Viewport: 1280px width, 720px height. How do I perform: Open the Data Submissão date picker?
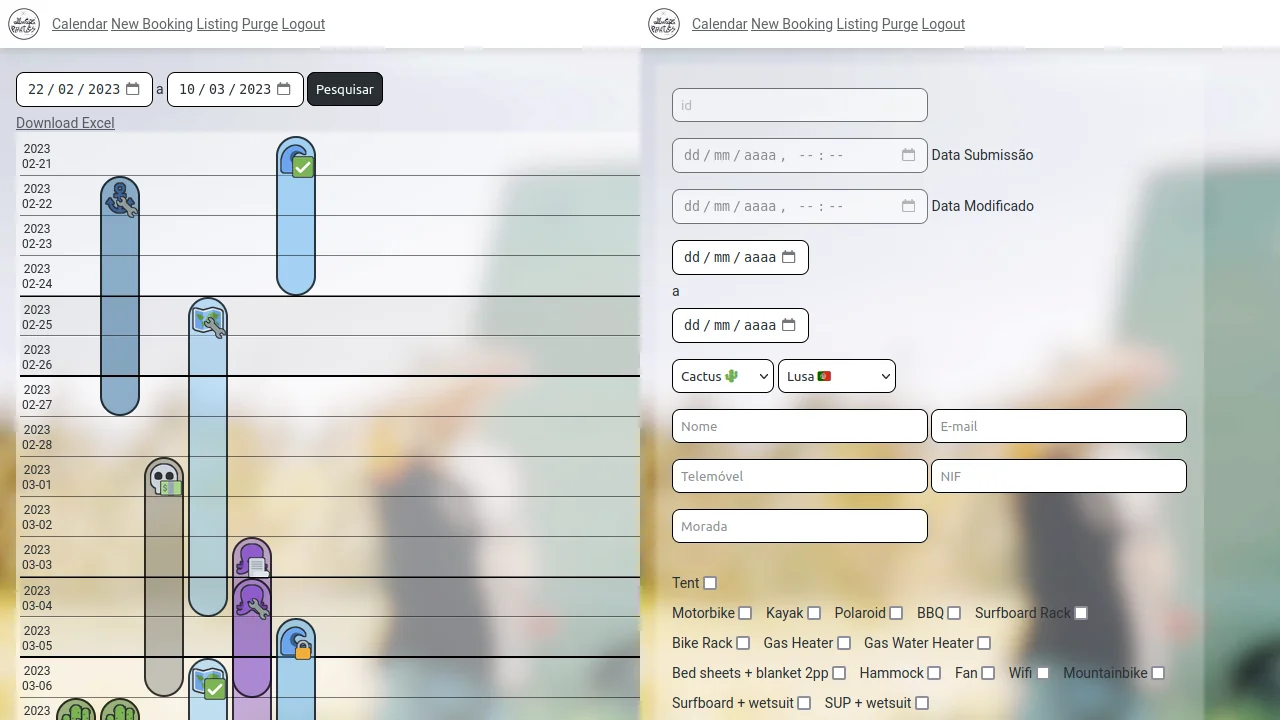pos(908,155)
